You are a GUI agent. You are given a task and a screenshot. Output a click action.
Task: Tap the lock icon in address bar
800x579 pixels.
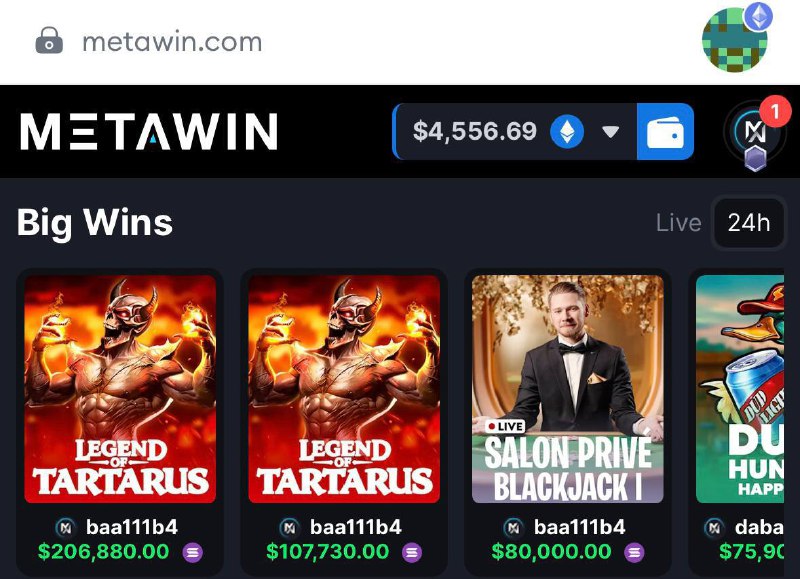[49, 40]
